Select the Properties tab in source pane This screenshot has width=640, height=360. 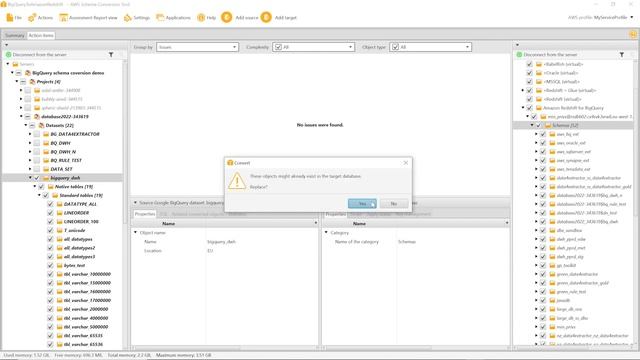[145, 214]
